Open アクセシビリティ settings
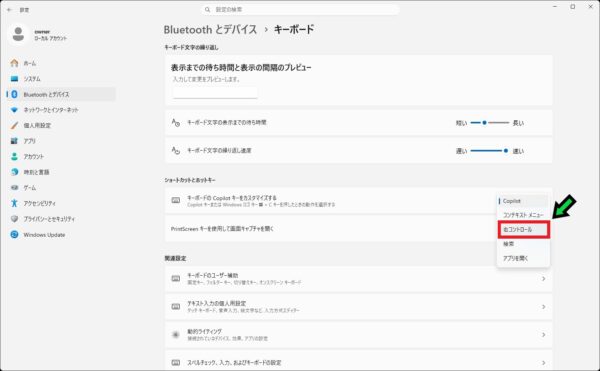 click(61, 203)
